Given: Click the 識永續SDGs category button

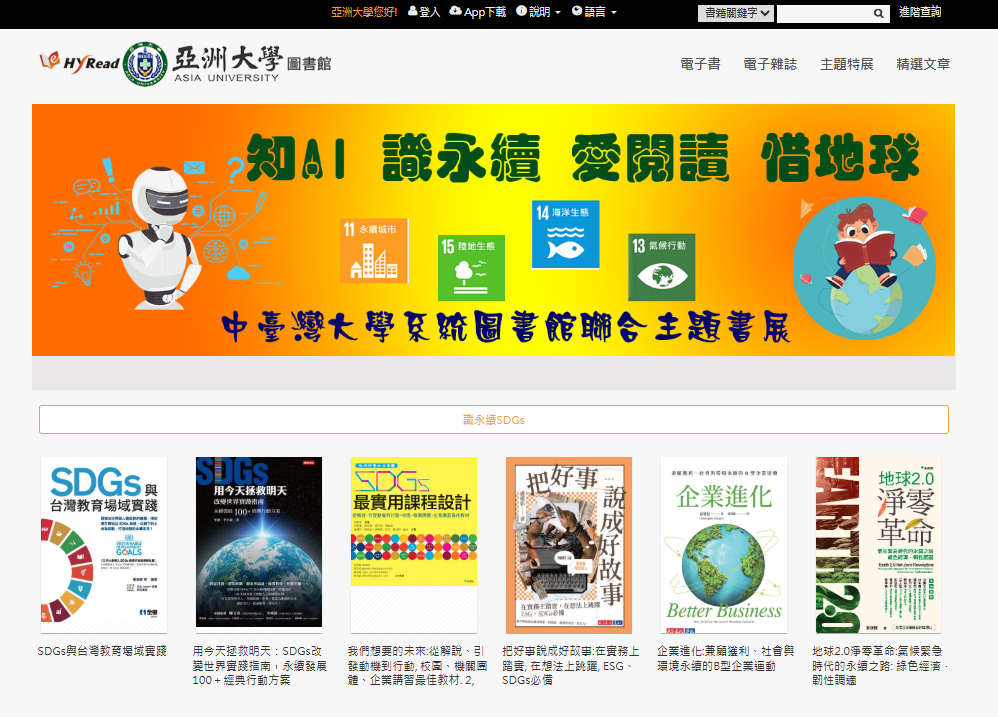Looking at the screenshot, I should pyautogui.click(x=494, y=420).
